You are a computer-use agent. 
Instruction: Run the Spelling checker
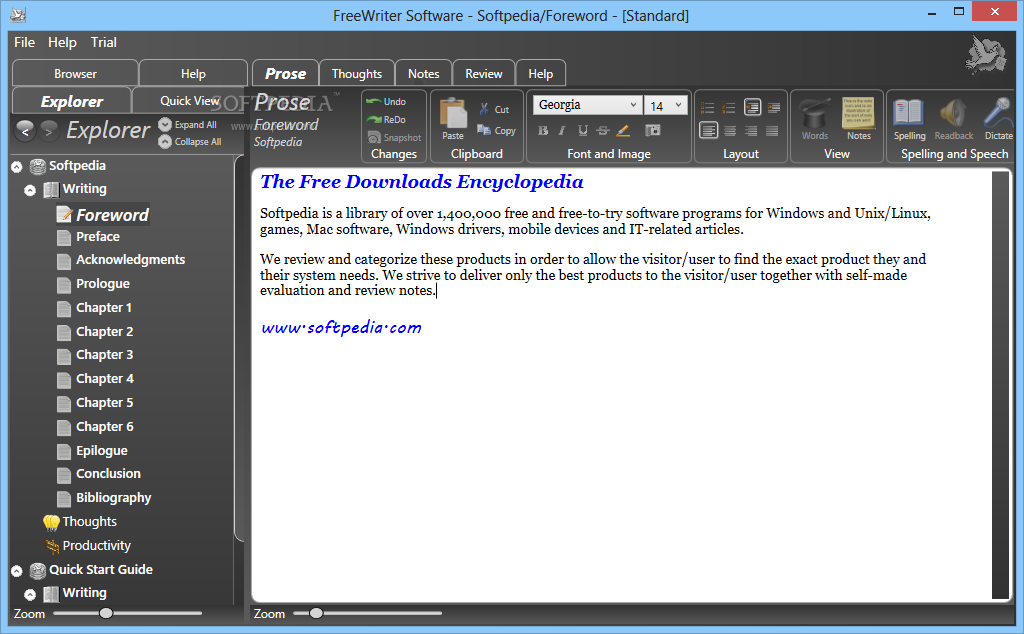[909, 119]
